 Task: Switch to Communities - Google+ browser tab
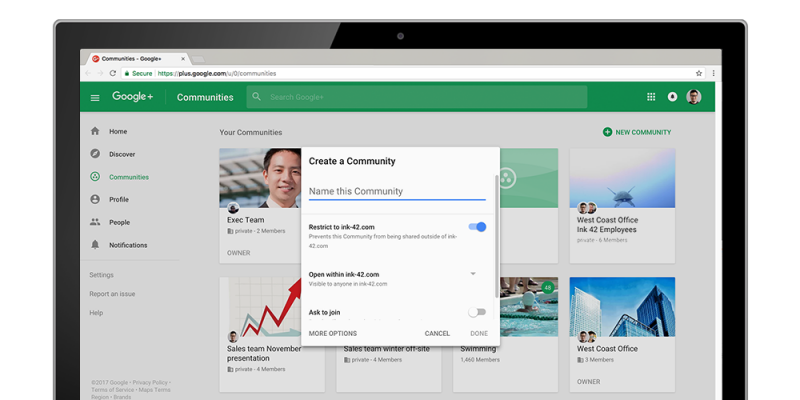pyautogui.click(x=137, y=59)
